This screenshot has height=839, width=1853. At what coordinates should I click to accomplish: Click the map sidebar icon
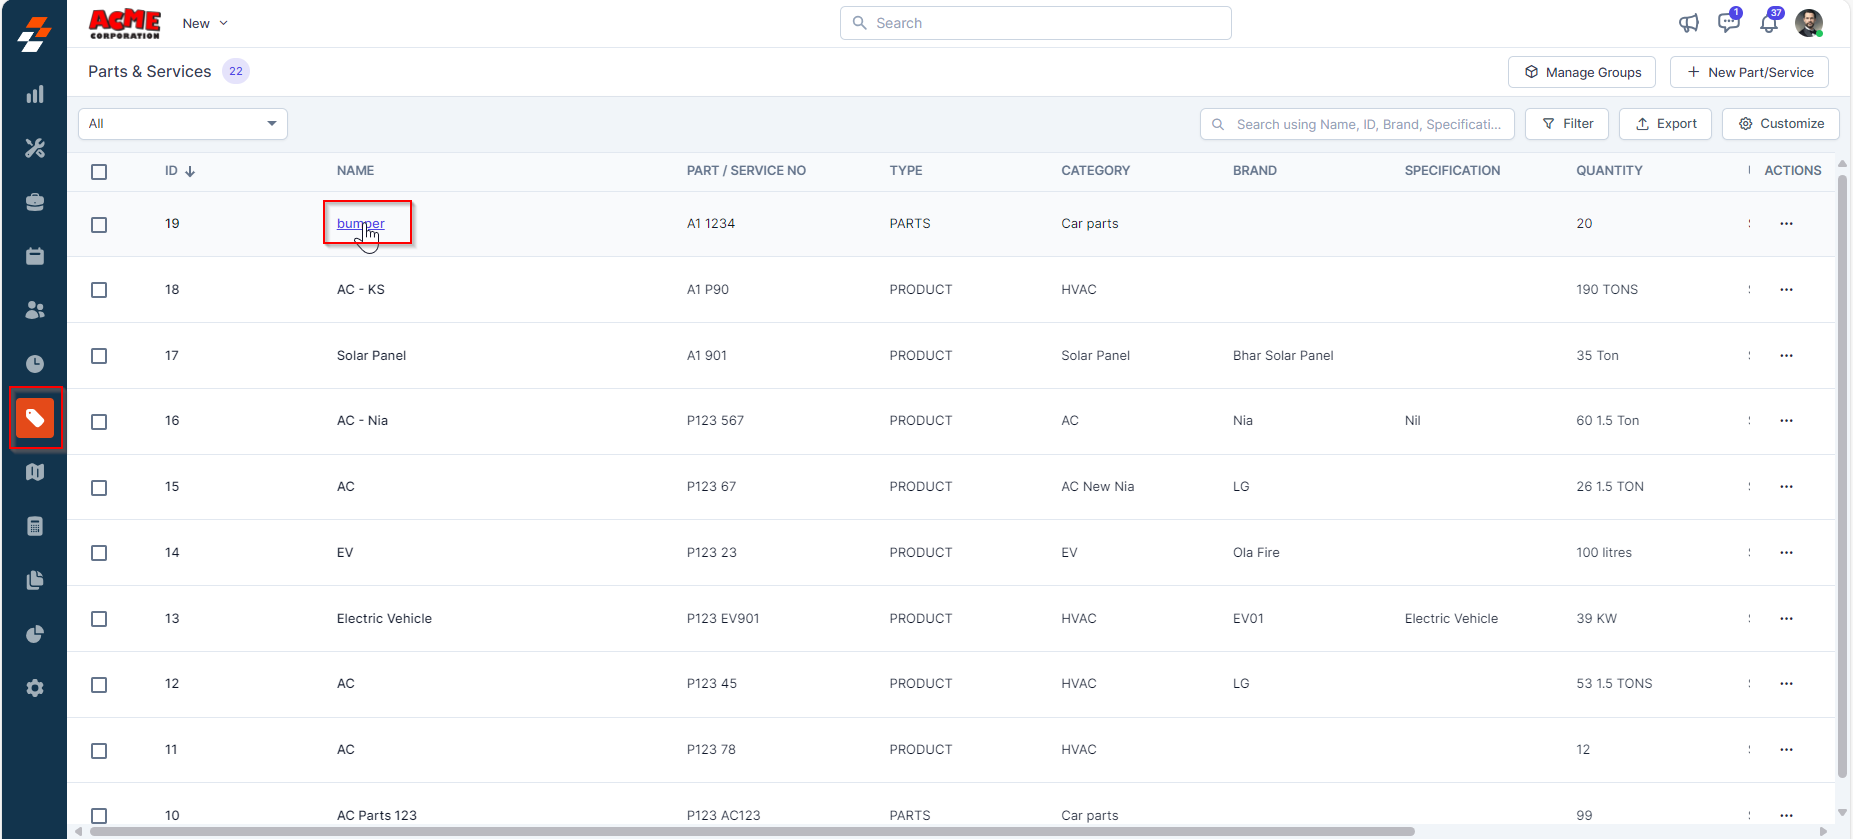pyautogui.click(x=35, y=472)
